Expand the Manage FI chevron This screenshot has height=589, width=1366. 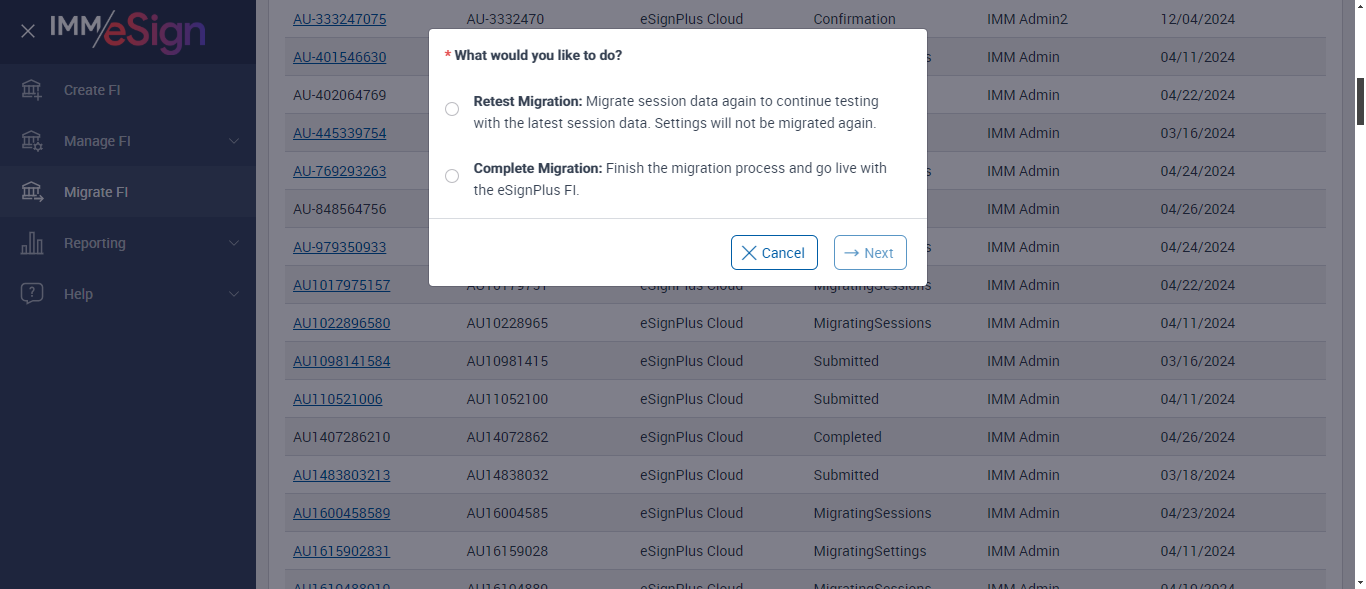click(234, 141)
